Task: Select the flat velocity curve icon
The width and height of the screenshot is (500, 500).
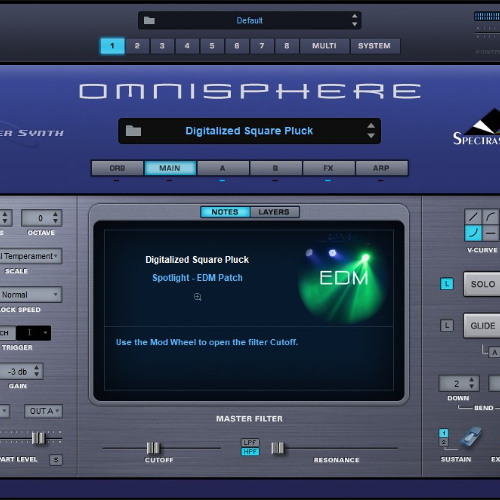Action: coord(490,233)
